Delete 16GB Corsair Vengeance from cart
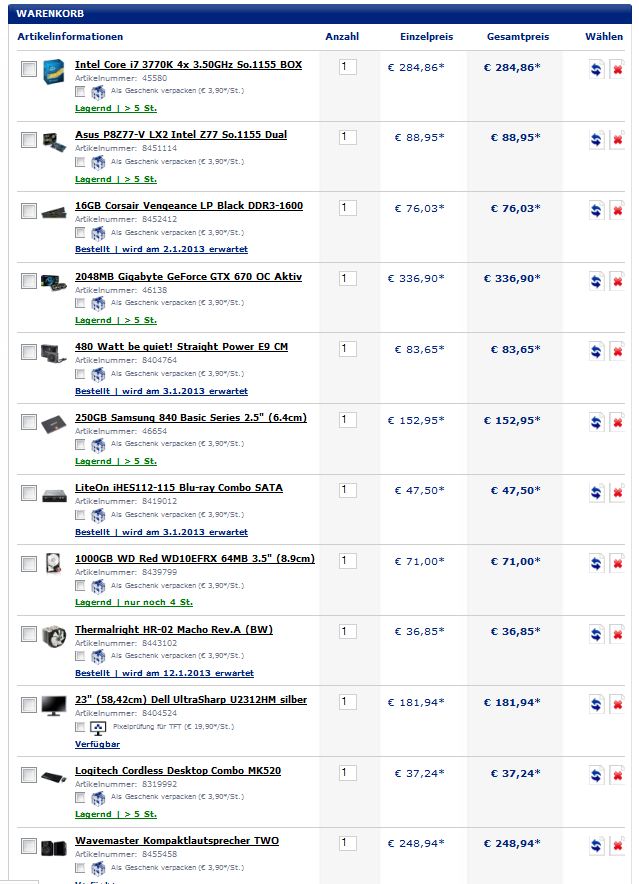This screenshot has height=884, width=639. pos(618,210)
